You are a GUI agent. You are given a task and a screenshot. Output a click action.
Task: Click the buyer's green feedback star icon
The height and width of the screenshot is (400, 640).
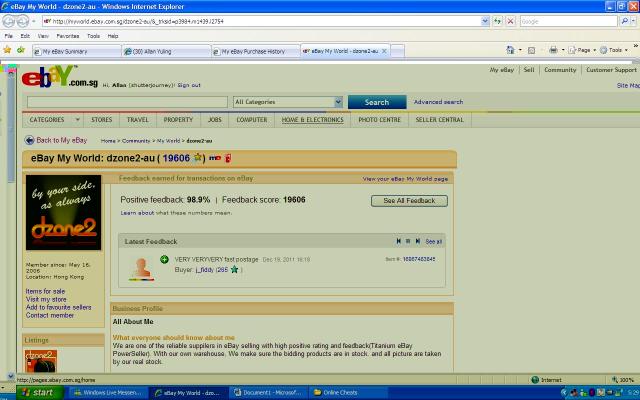click(235, 269)
